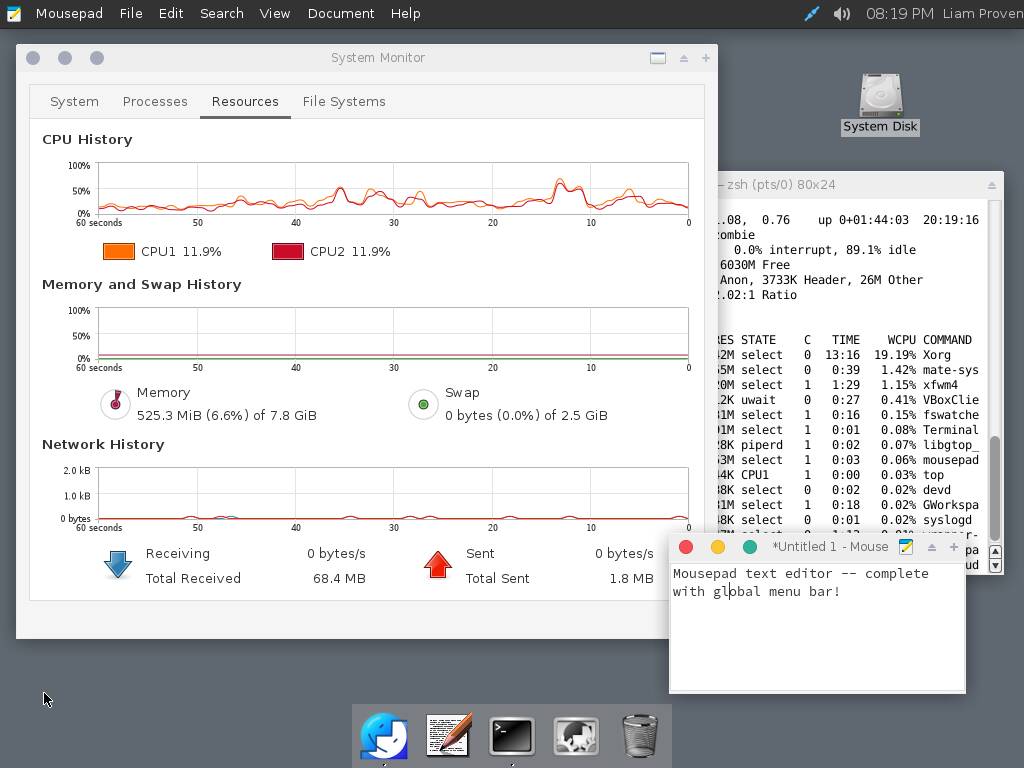The image size is (1024, 768).
Task: Open the Search menu
Action: click(221, 14)
